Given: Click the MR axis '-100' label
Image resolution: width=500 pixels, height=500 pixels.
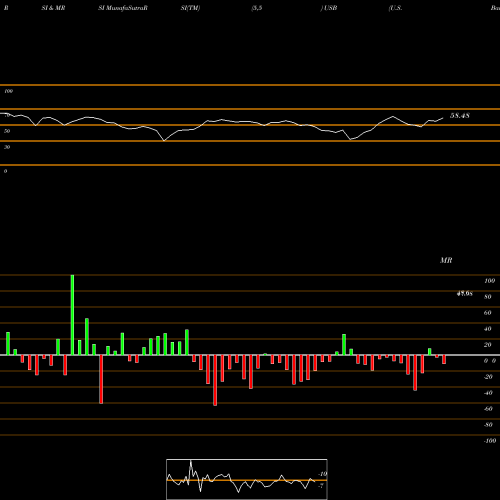Looking at the screenshot, I should click(x=490, y=441).
